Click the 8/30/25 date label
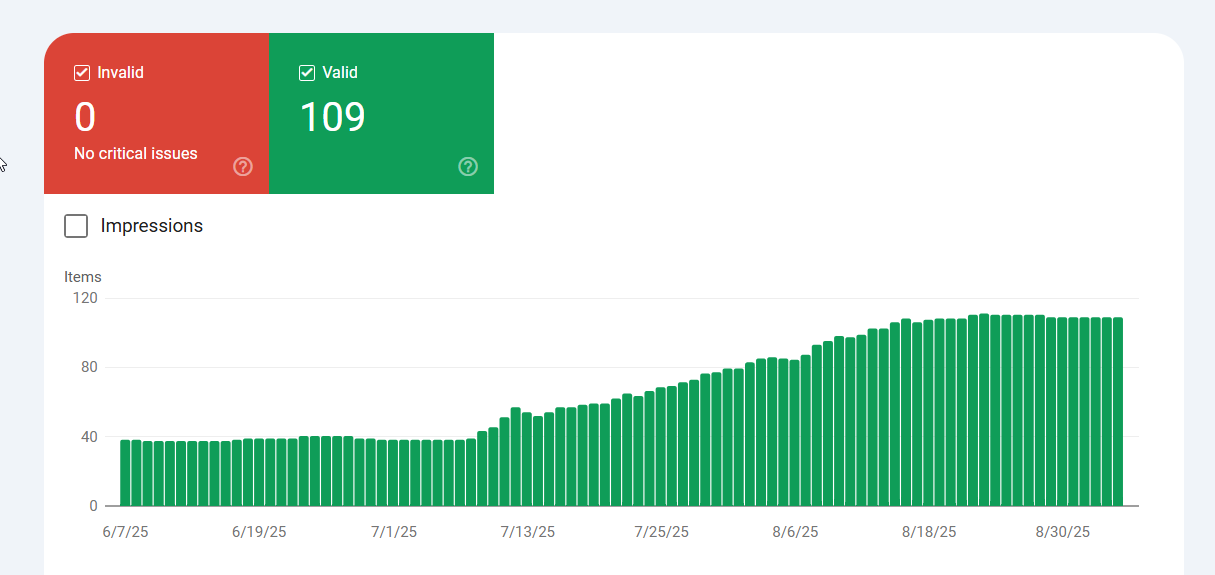Viewport: 1215px width, 575px height. (x=1063, y=532)
